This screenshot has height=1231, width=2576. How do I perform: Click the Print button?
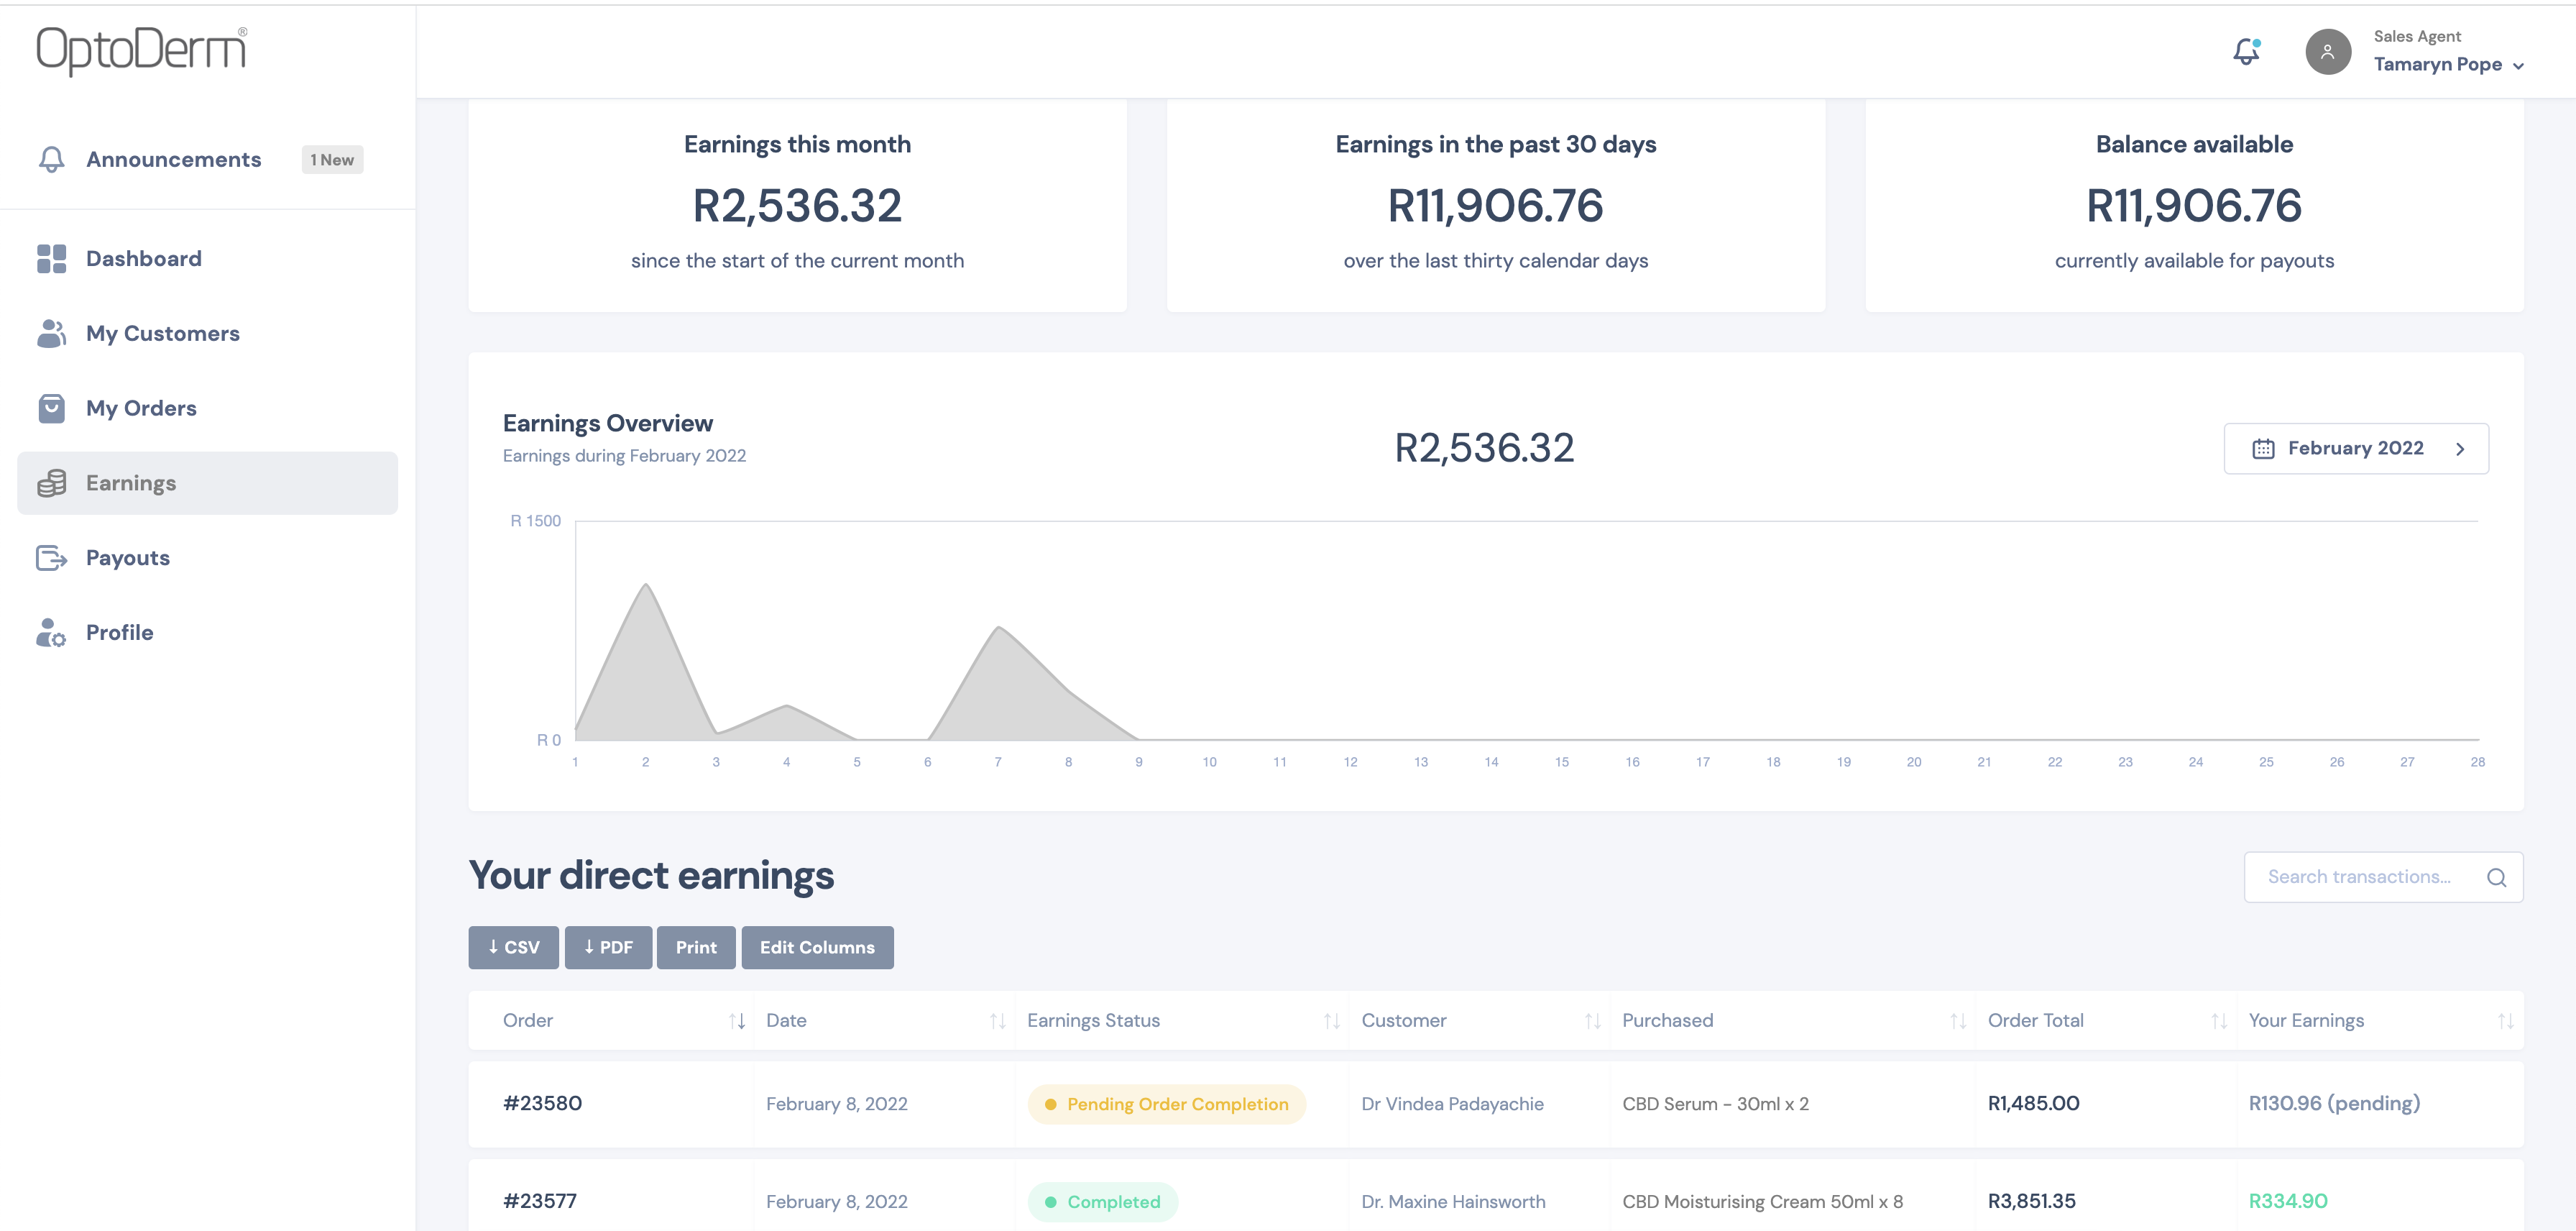point(696,947)
